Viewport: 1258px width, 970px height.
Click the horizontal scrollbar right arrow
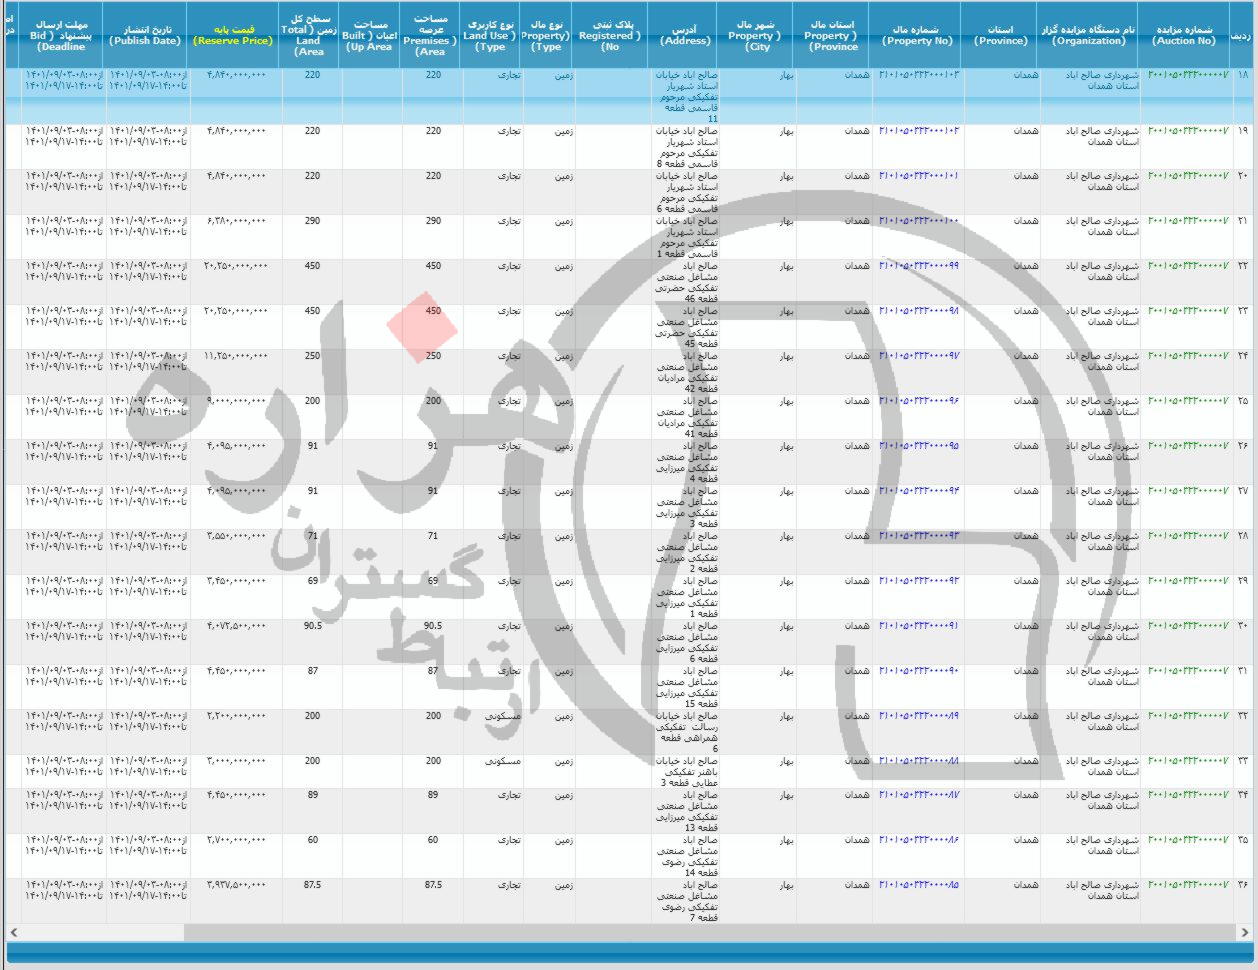pos(1243,932)
